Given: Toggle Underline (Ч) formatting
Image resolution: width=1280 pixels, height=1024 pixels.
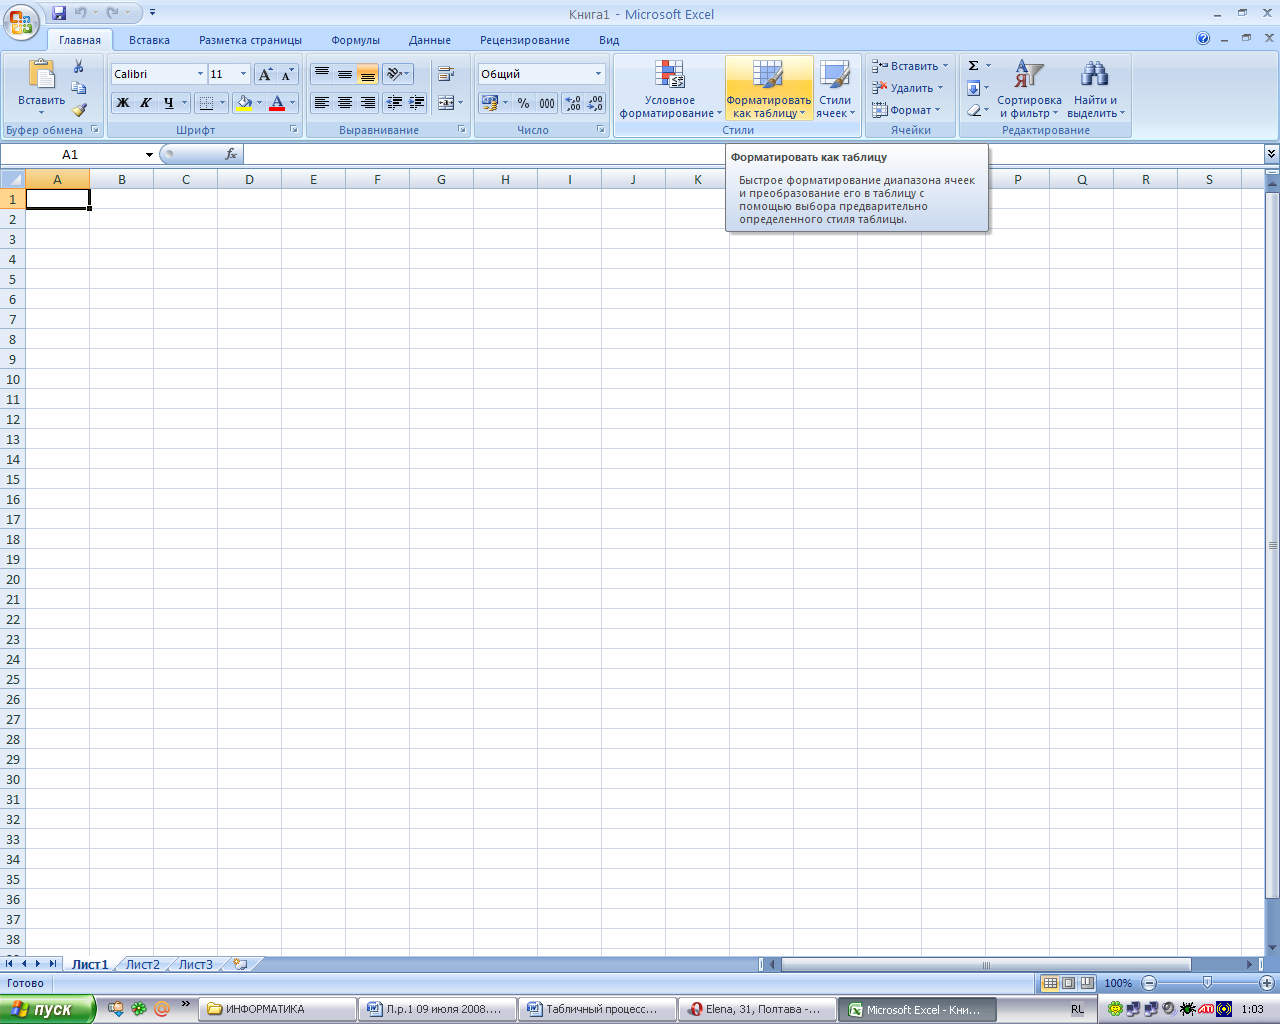Looking at the screenshot, I should pyautogui.click(x=168, y=103).
